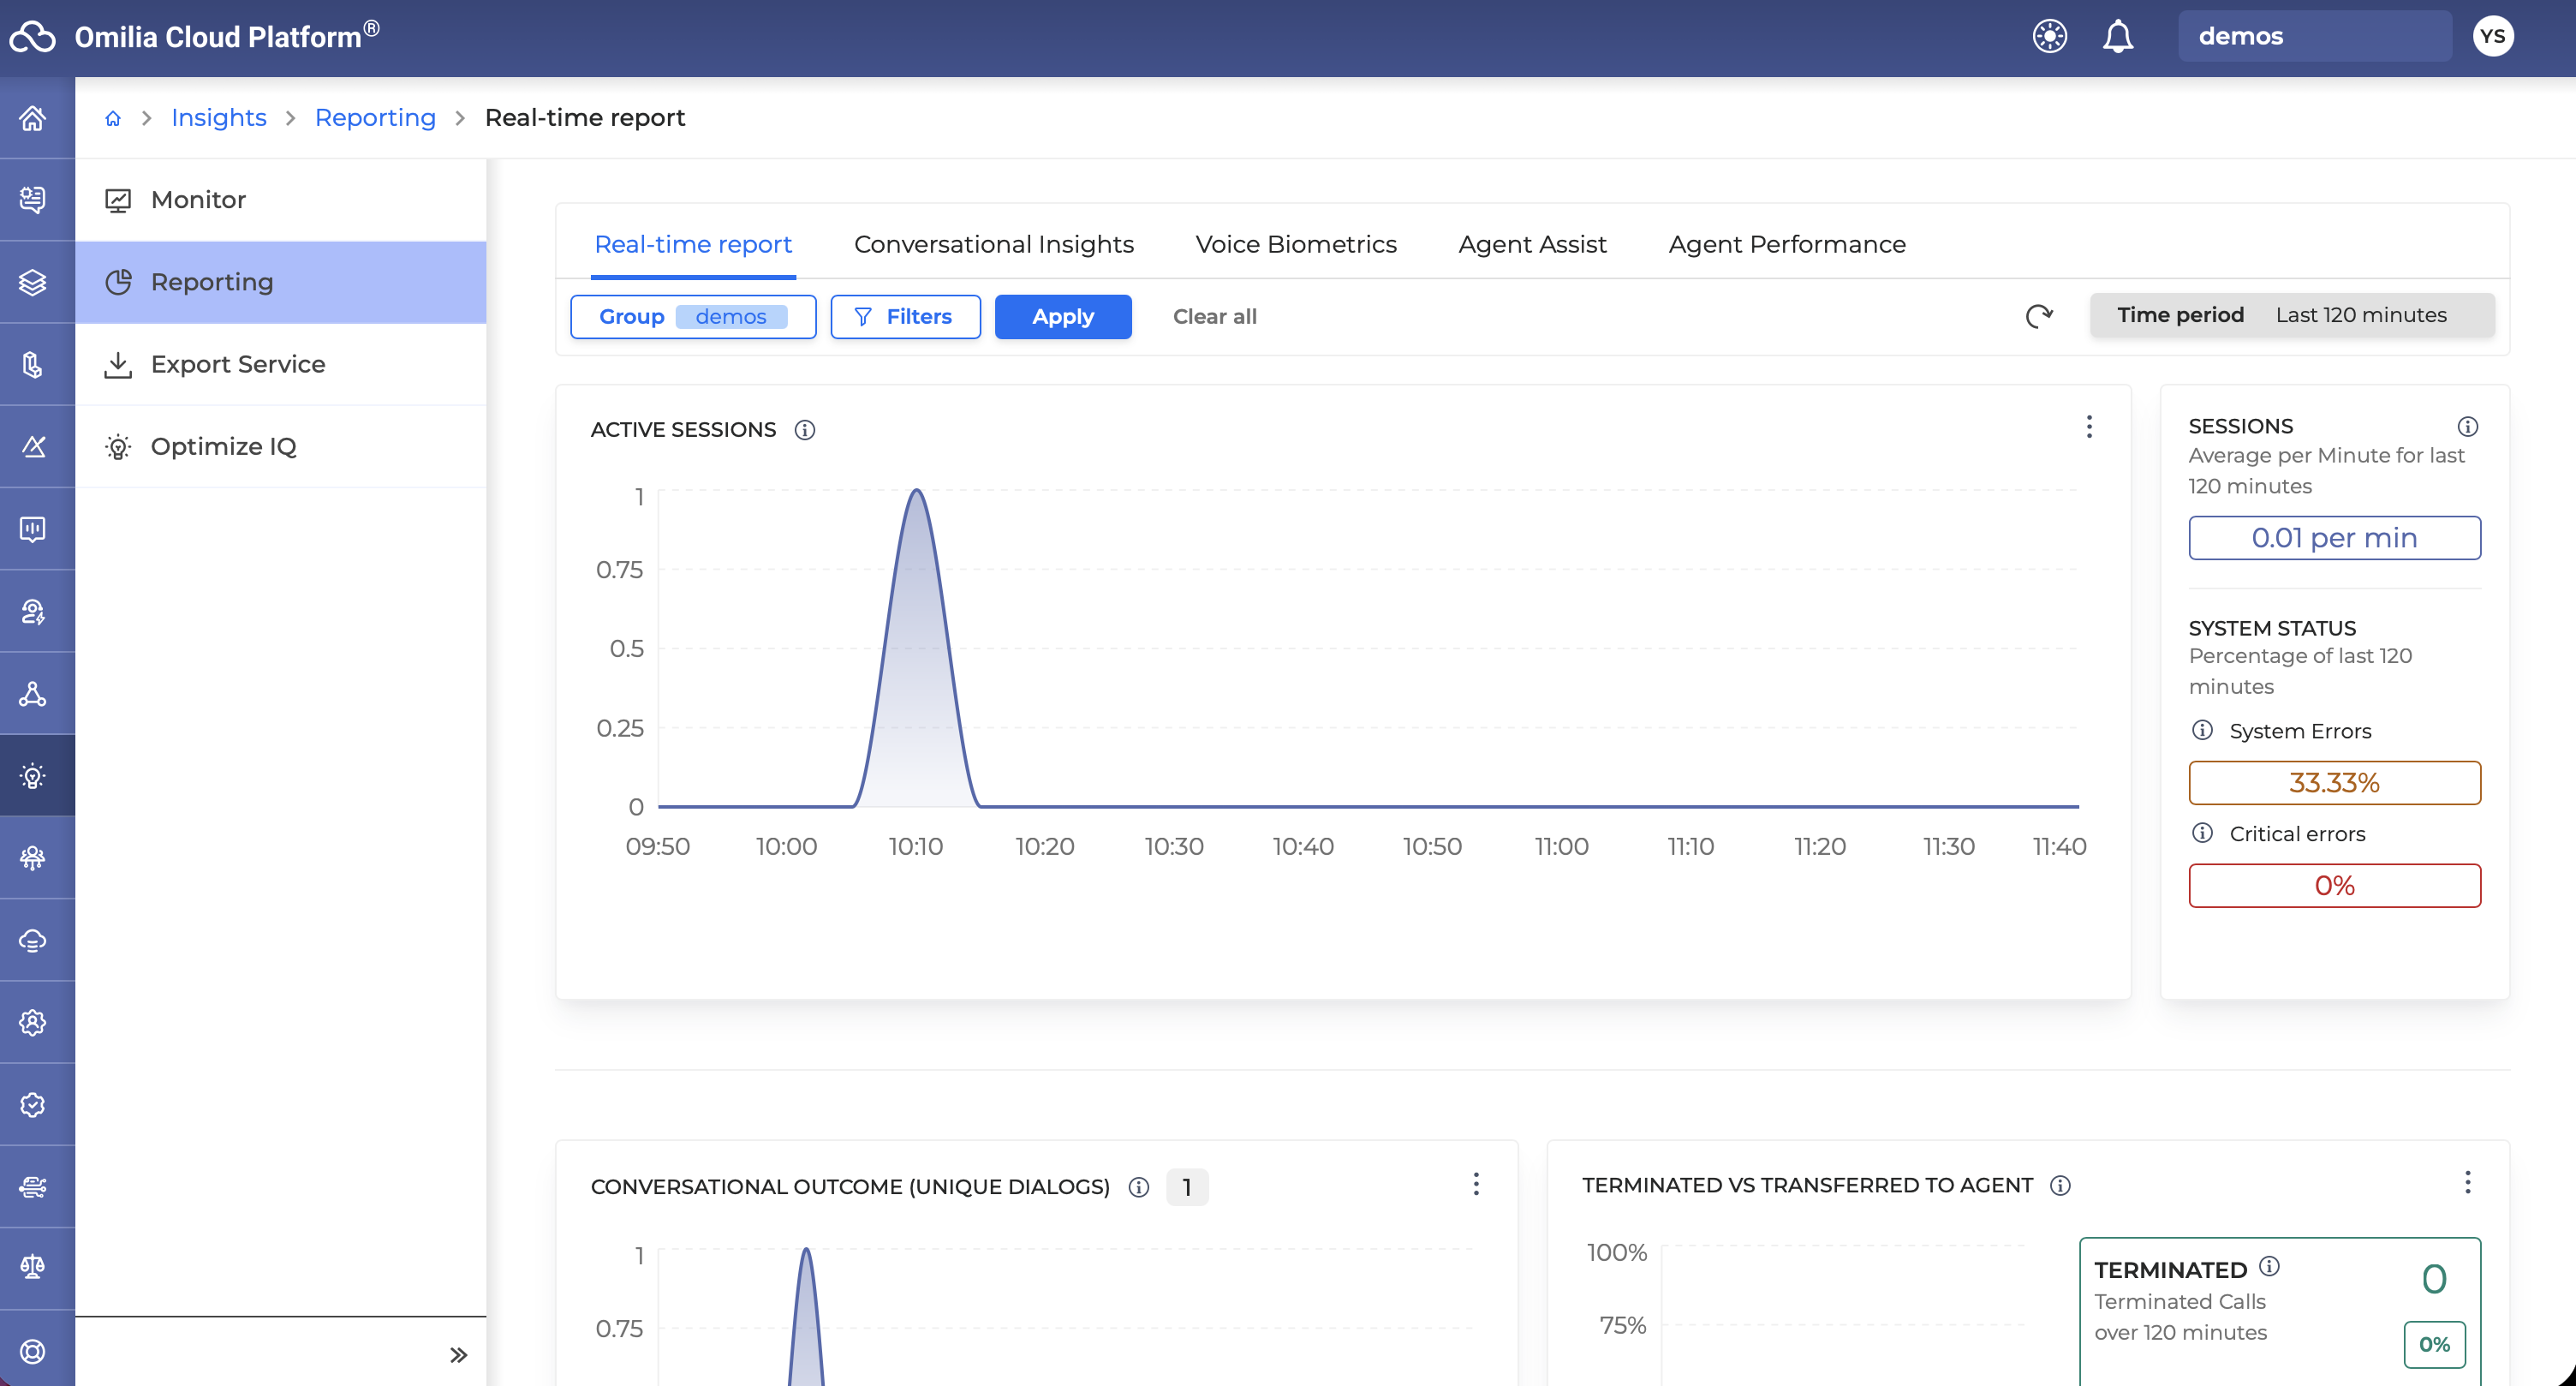
Task: Open the L-shaped block icon in the left rail
Action: 33,364
